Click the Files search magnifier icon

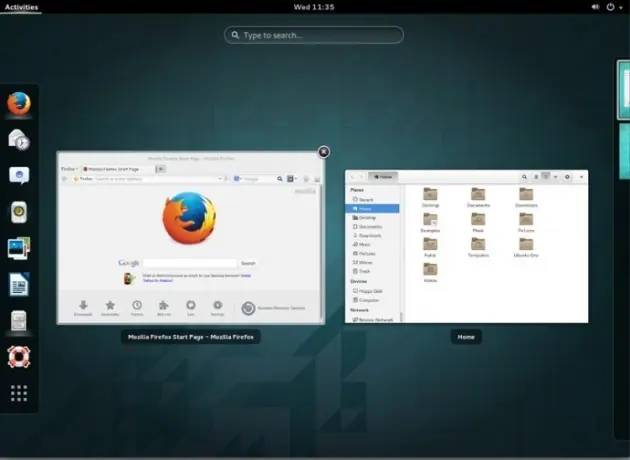[524, 177]
